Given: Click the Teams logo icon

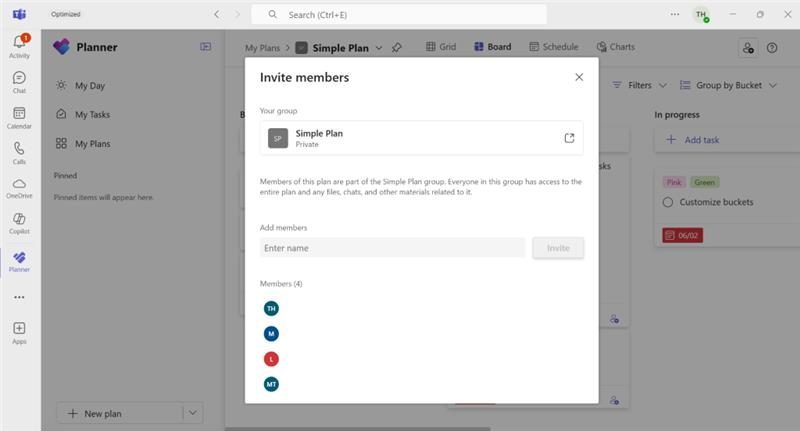Looking at the screenshot, I should [x=19, y=14].
